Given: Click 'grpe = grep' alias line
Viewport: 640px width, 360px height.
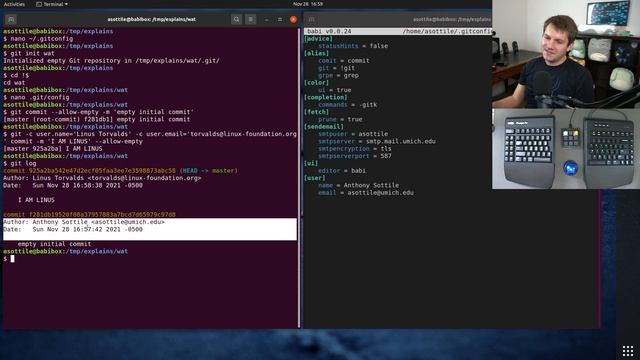Looking at the screenshot, I should [338, 76].
